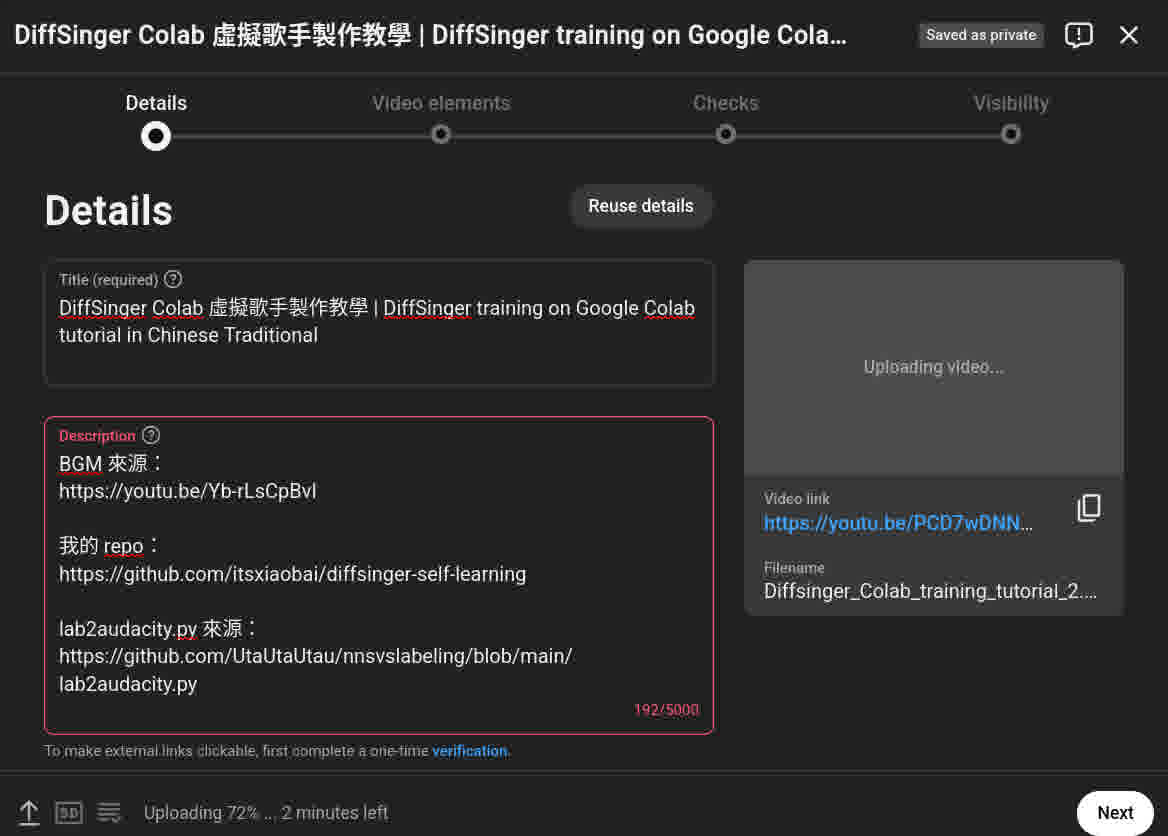
Task: Click the Reuse details button
Action: pos(641,206)
